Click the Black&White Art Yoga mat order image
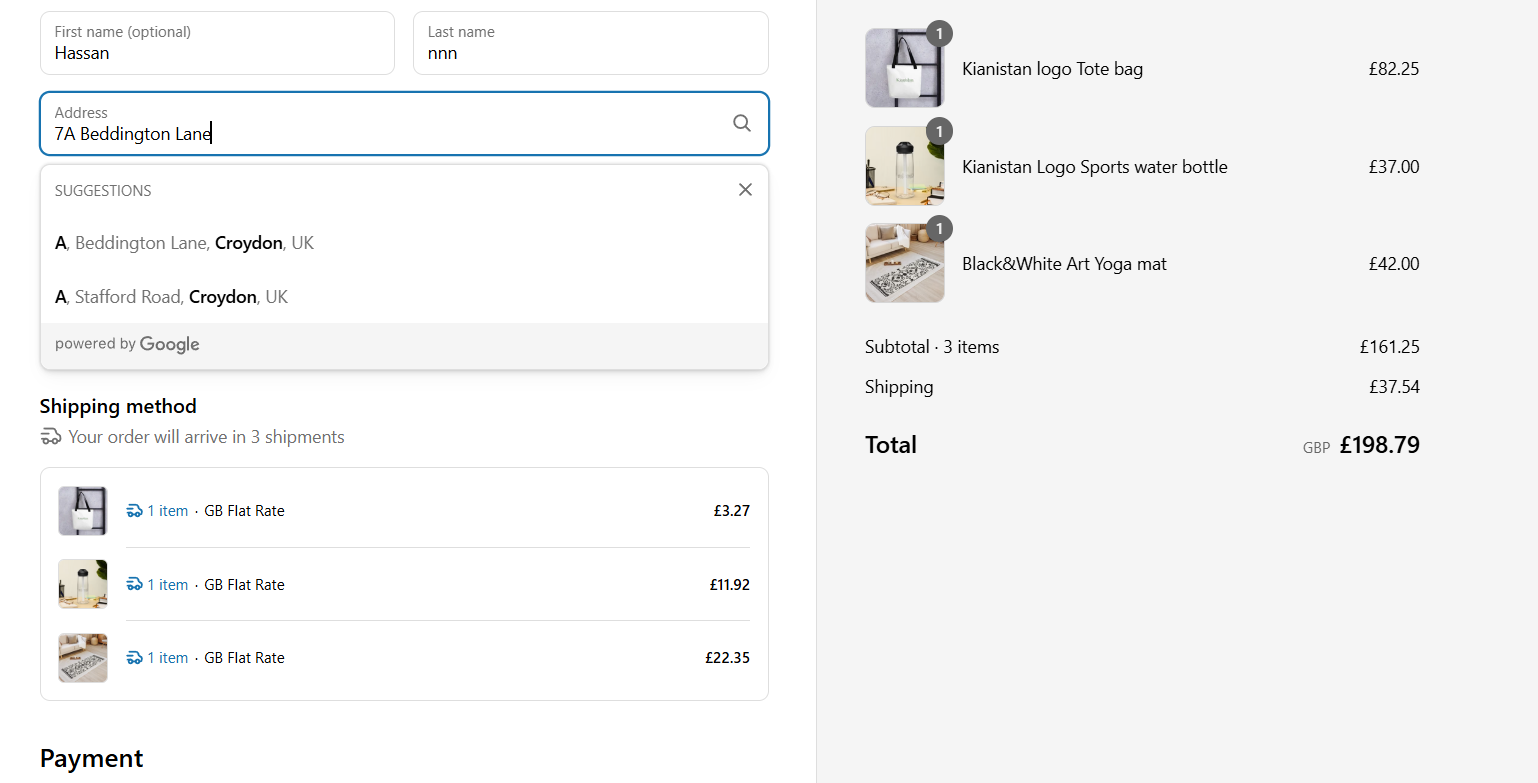The width and height of the screenshot is (1538, 783). [x=904, y=264]
